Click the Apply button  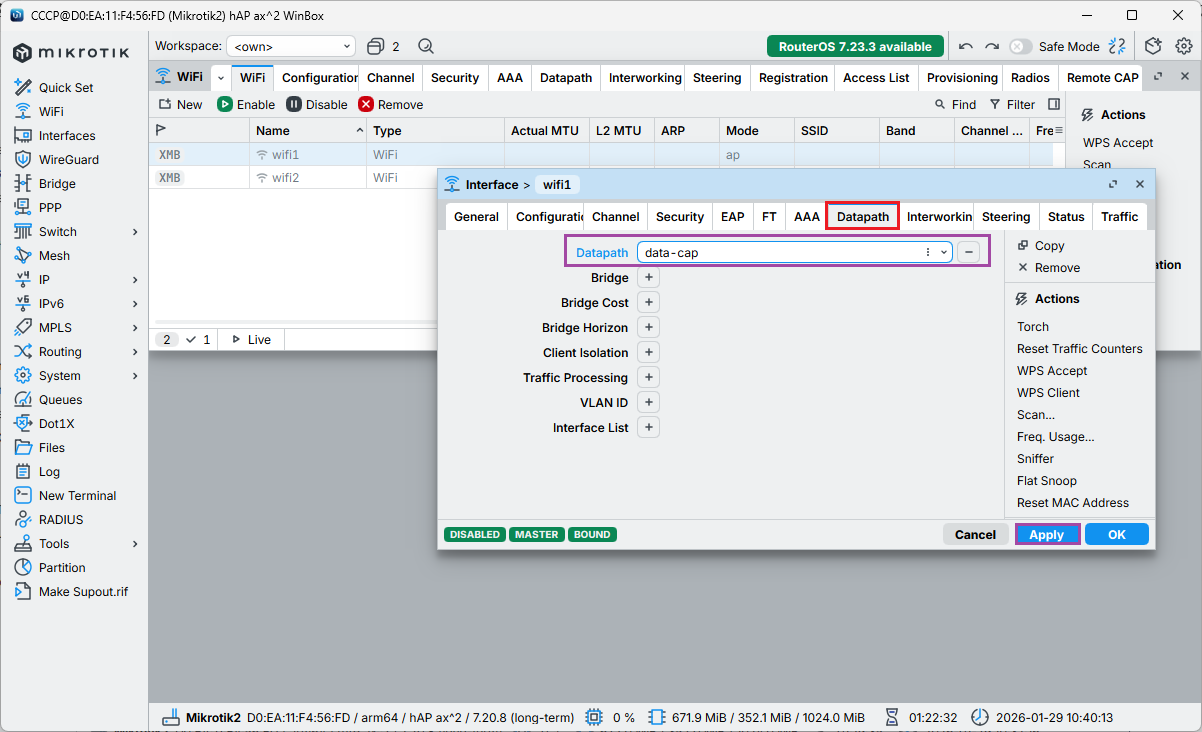coord(1047,535)
